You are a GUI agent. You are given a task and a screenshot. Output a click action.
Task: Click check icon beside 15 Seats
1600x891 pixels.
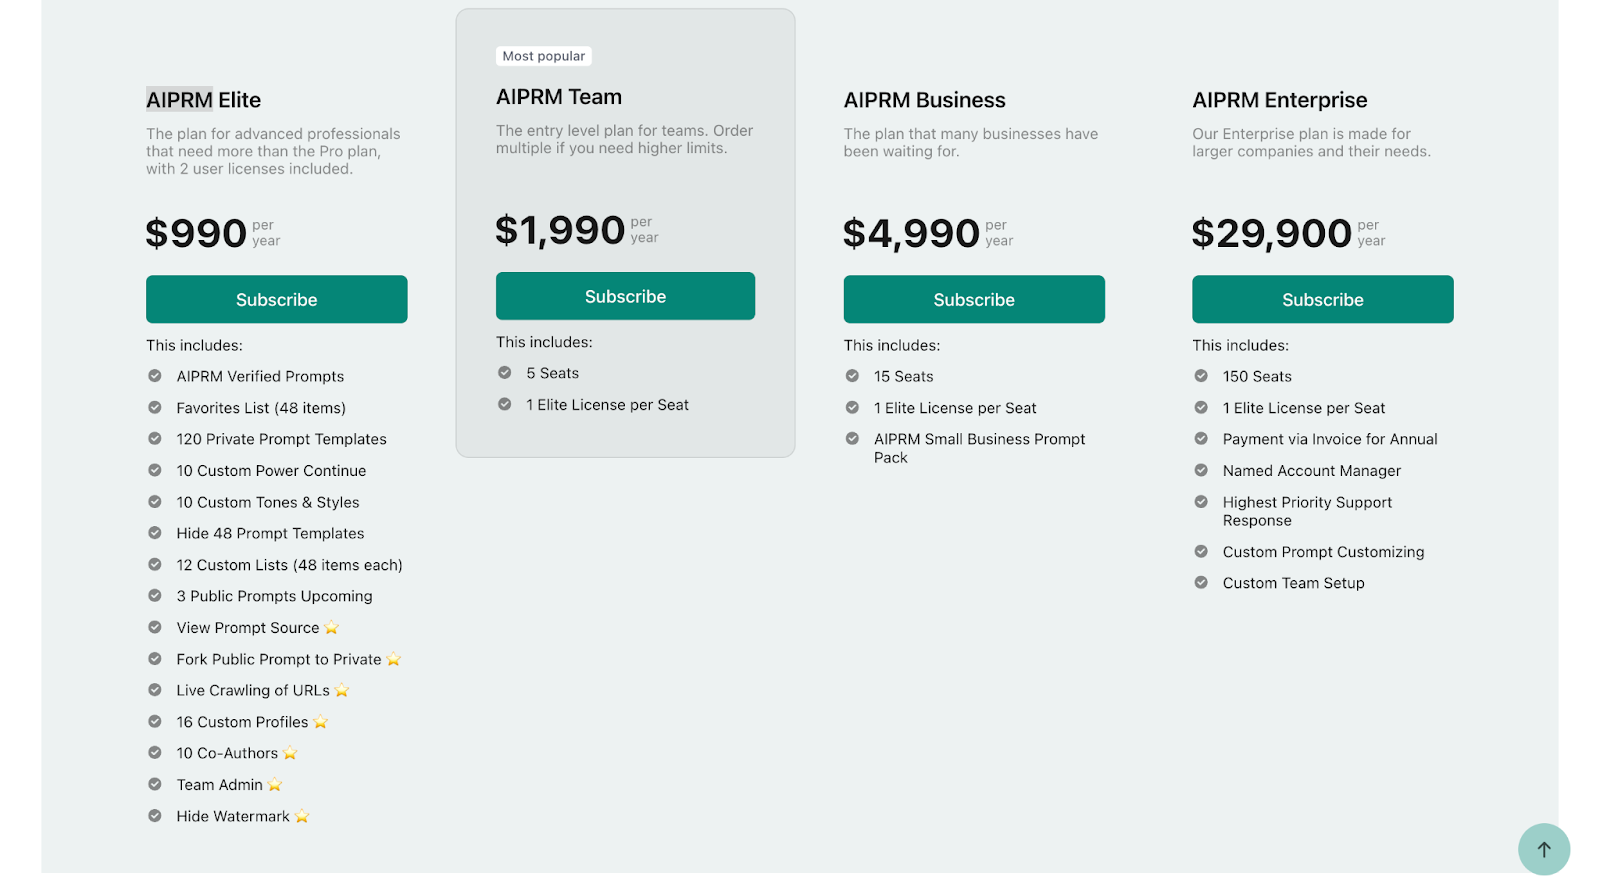852,376
